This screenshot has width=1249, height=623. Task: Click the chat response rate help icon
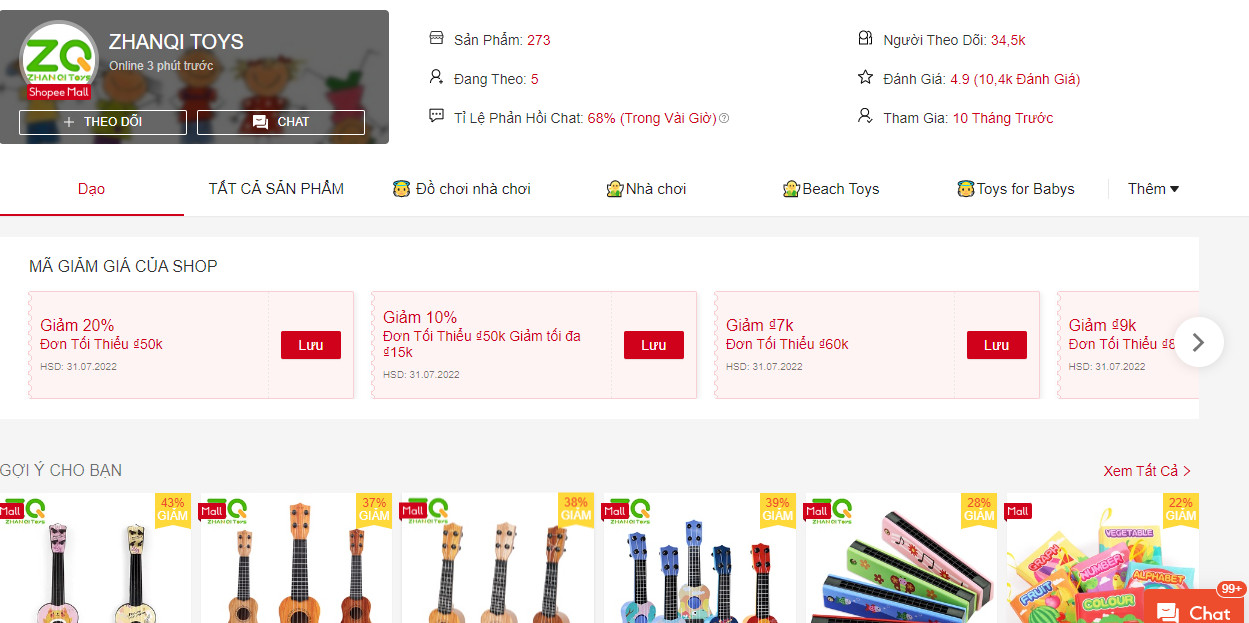[x=724, y=118]
